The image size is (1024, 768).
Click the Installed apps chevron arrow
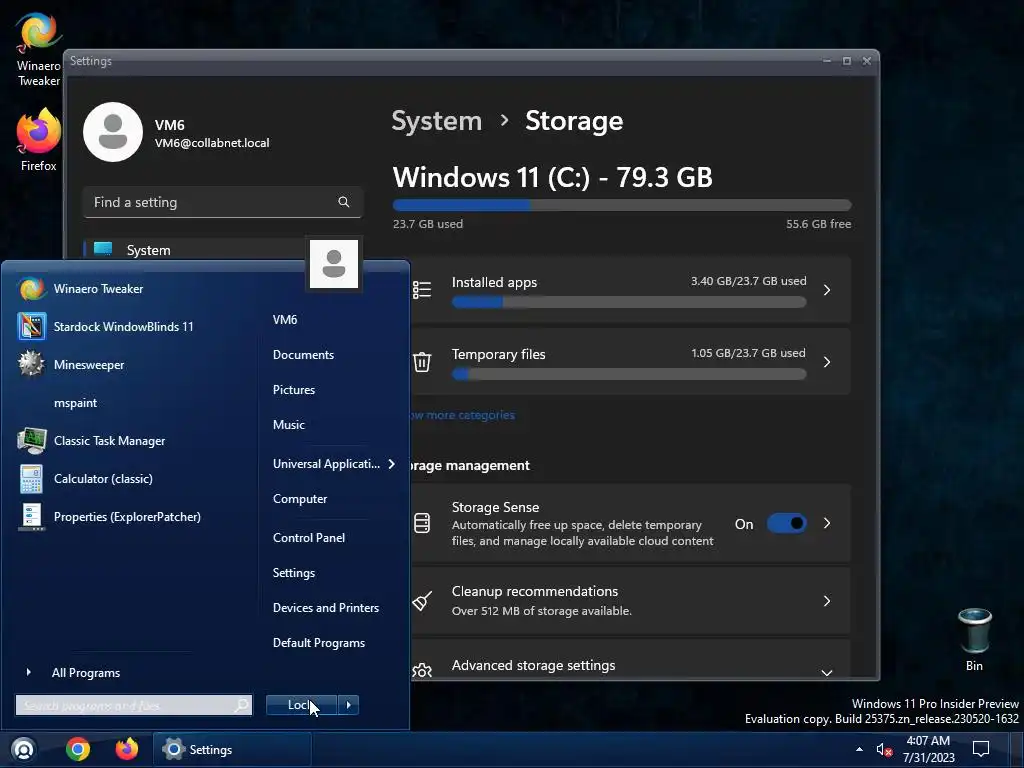(827, 290)
